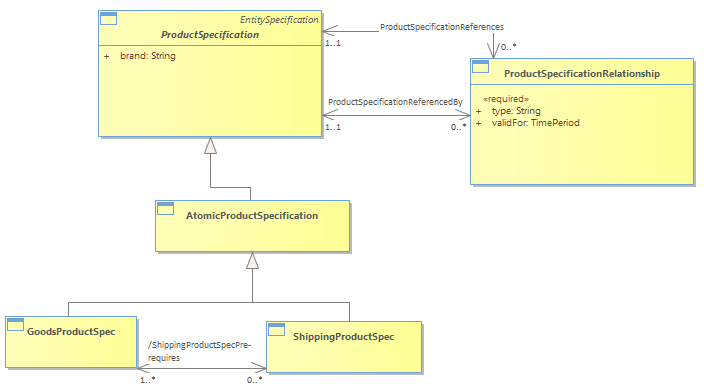
Task: Select the generalization arrowhead under AtomicProductSpecification
Action: pos(252,260)
